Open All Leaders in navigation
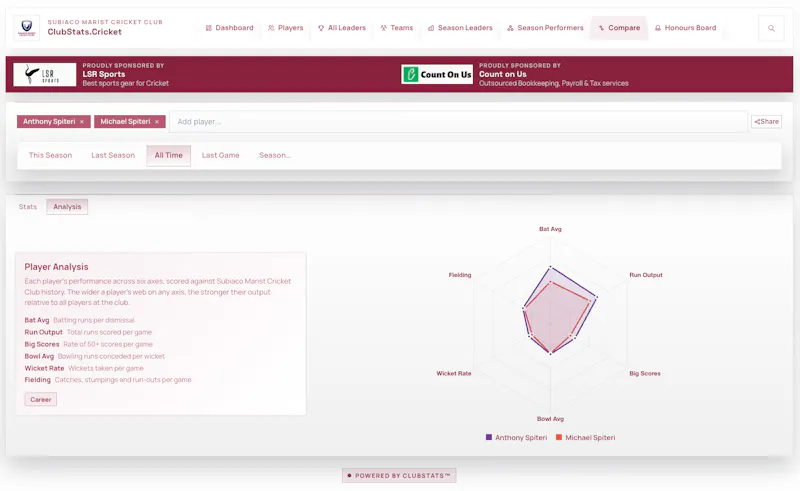The width and height of the screenshot is (800, 491). click(x=342, y=28)
